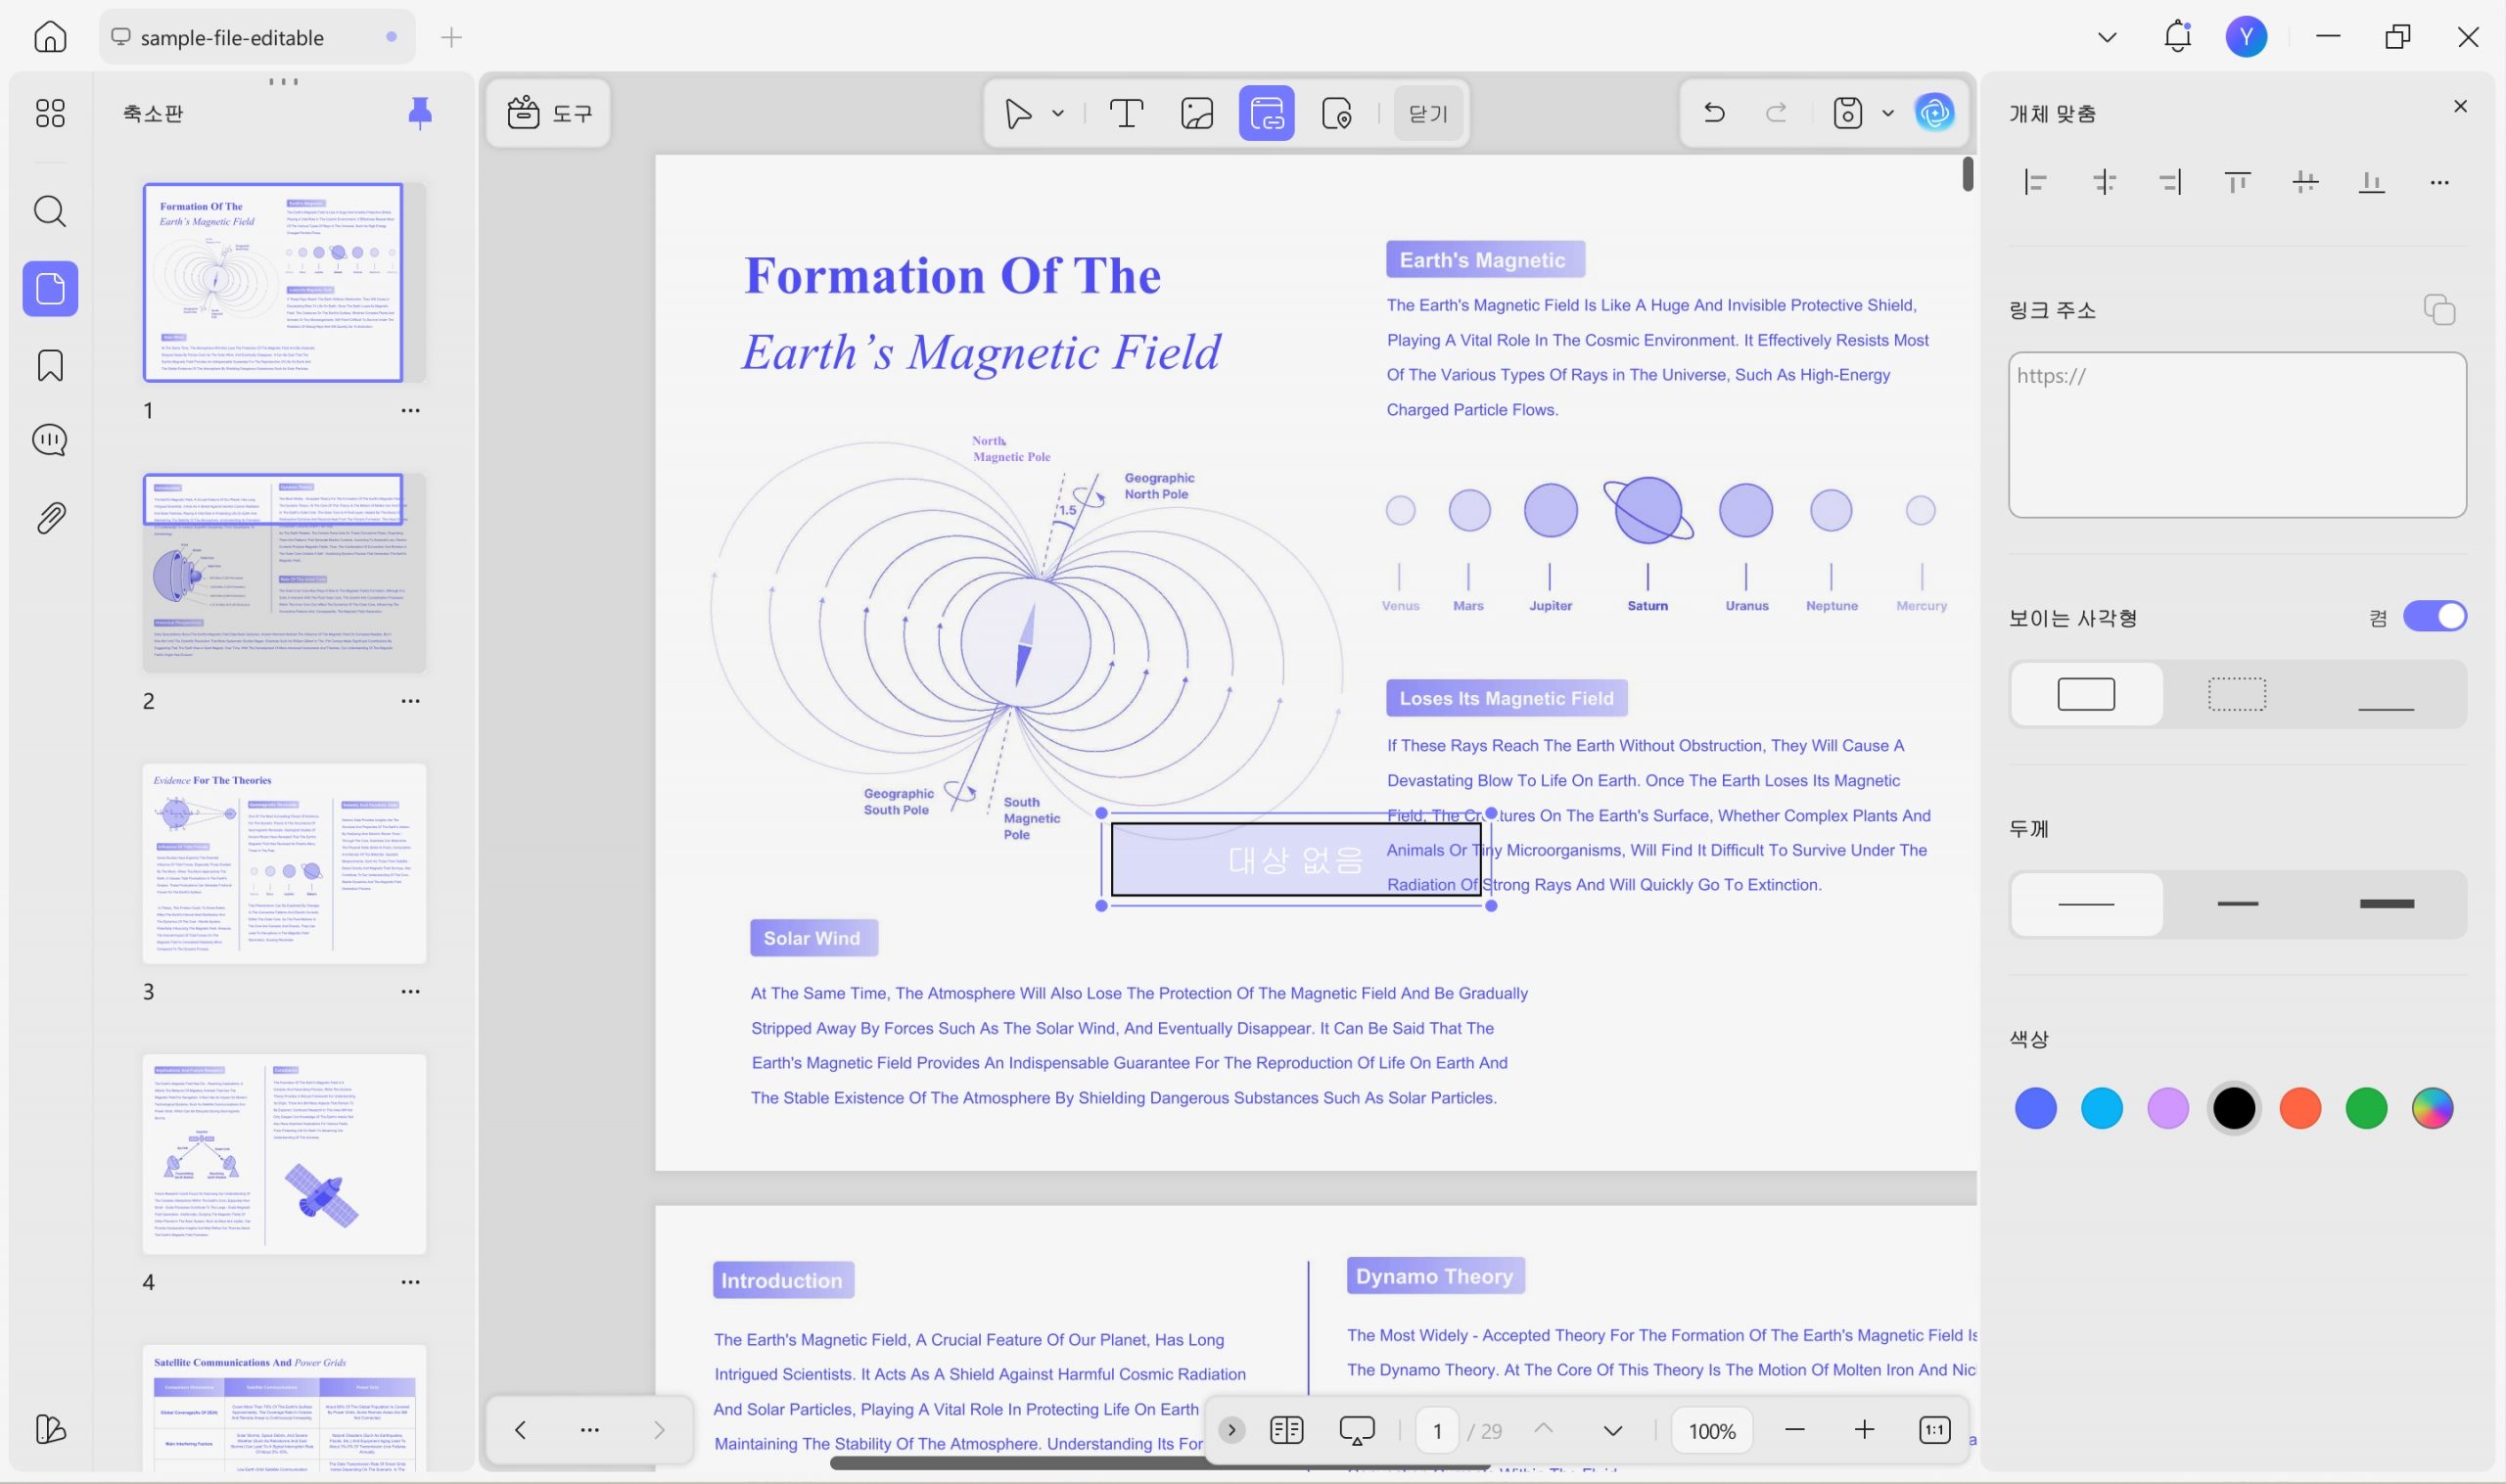The height and width of the screenshot is (1484, 2506).
Task: Open the search panel in sidebar
Action: point(50,212)
